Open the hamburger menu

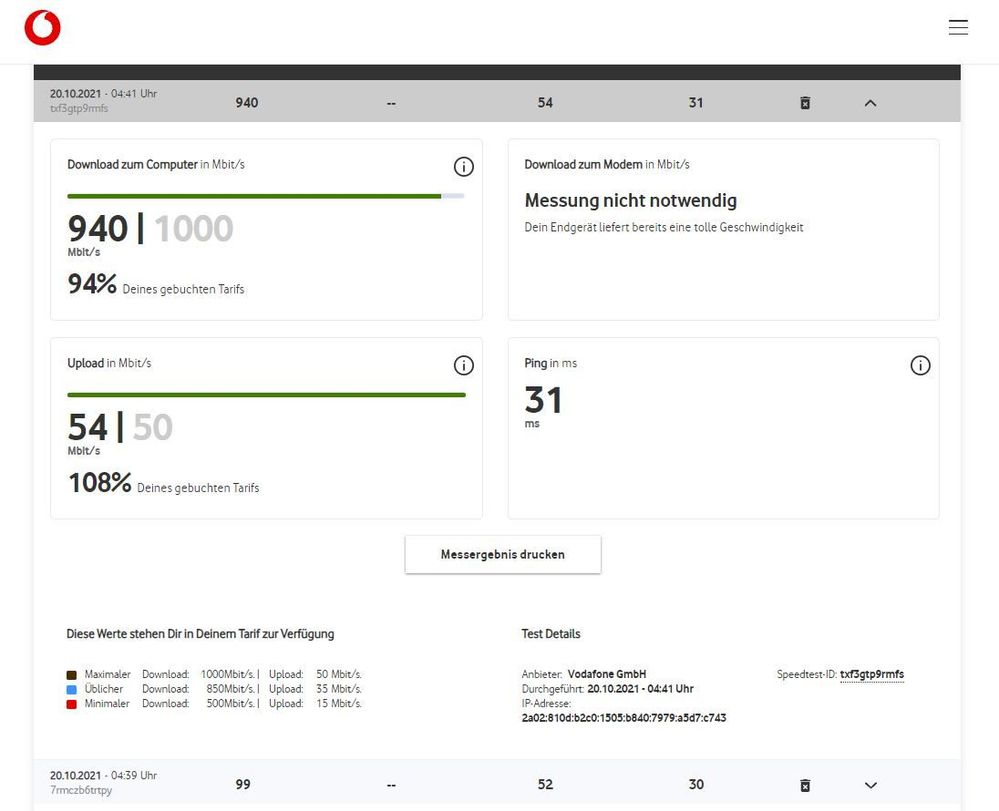(x=957, y=28)
